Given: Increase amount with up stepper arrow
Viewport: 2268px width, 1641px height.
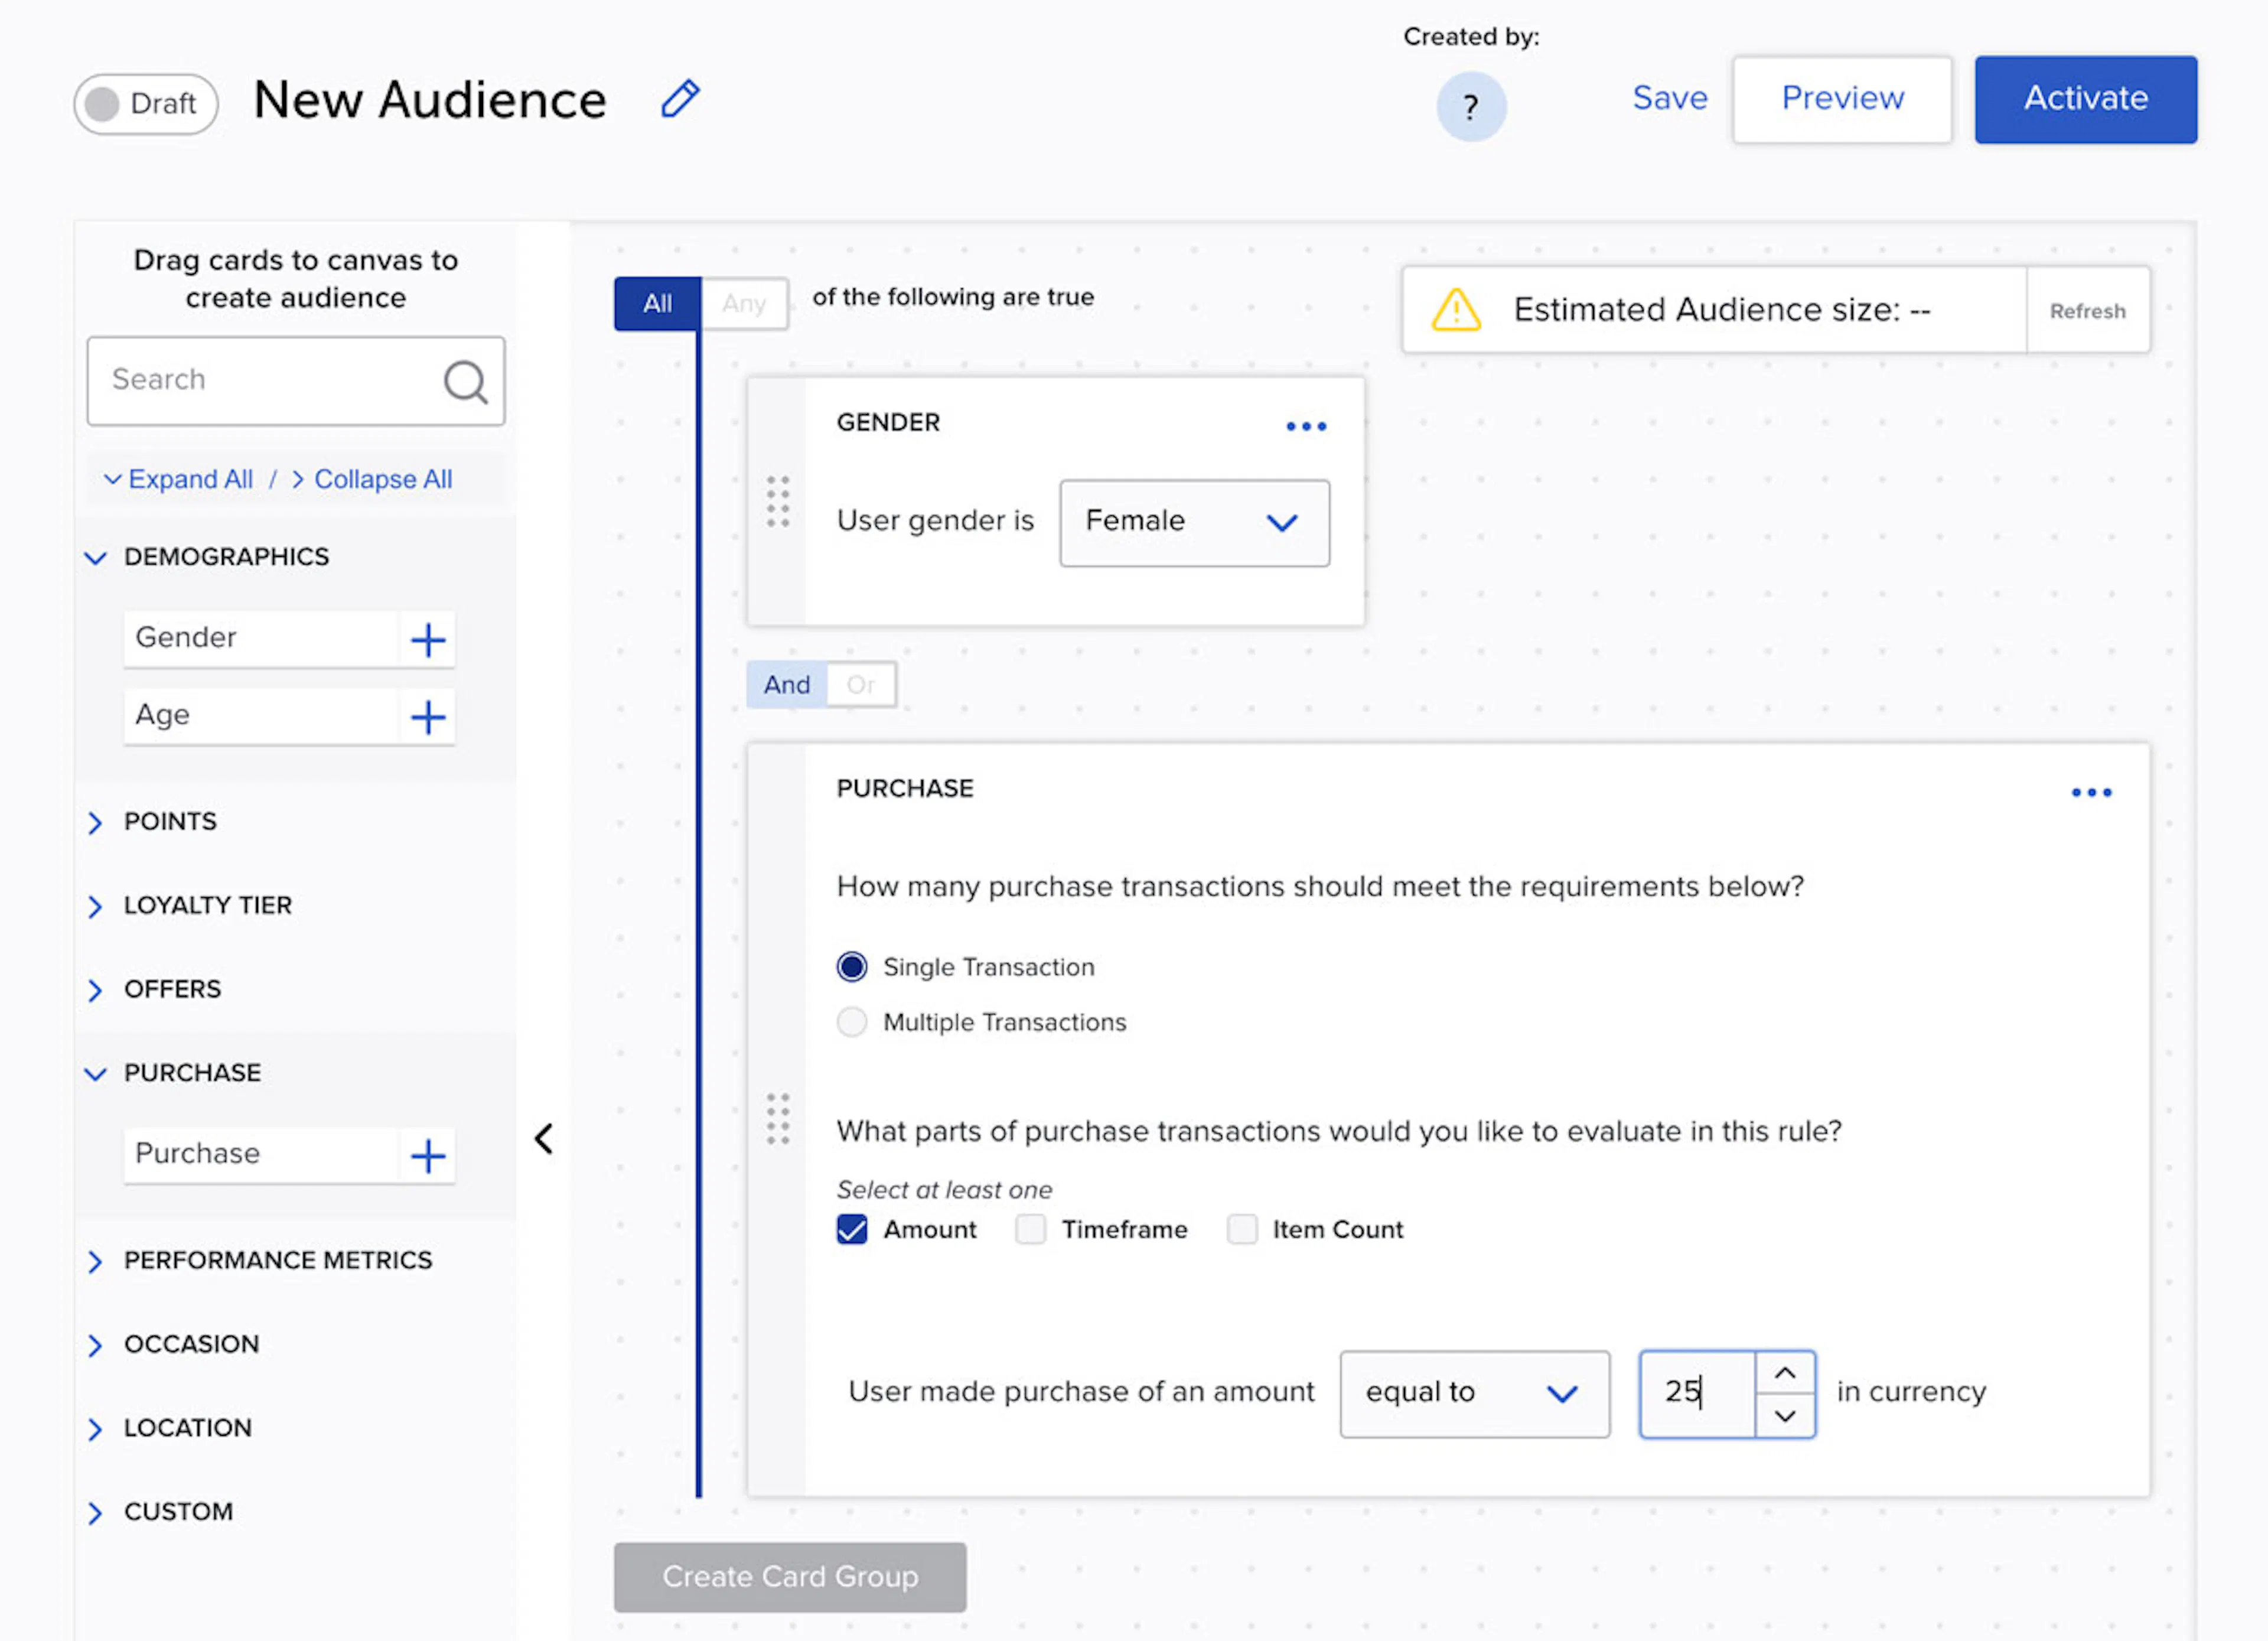Looking at the screenshot, I should pos(1785,1373).
